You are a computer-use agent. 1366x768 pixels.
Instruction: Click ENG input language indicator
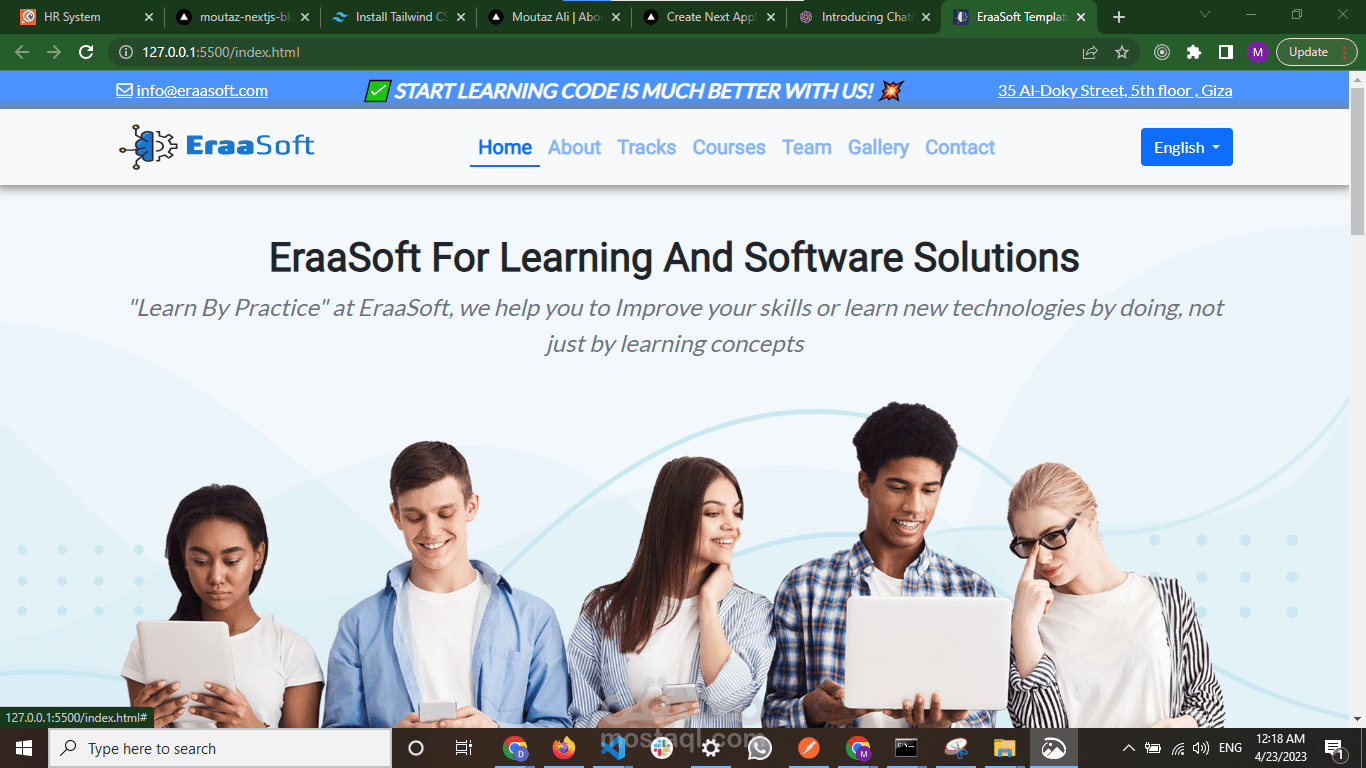coord(1231,748)
